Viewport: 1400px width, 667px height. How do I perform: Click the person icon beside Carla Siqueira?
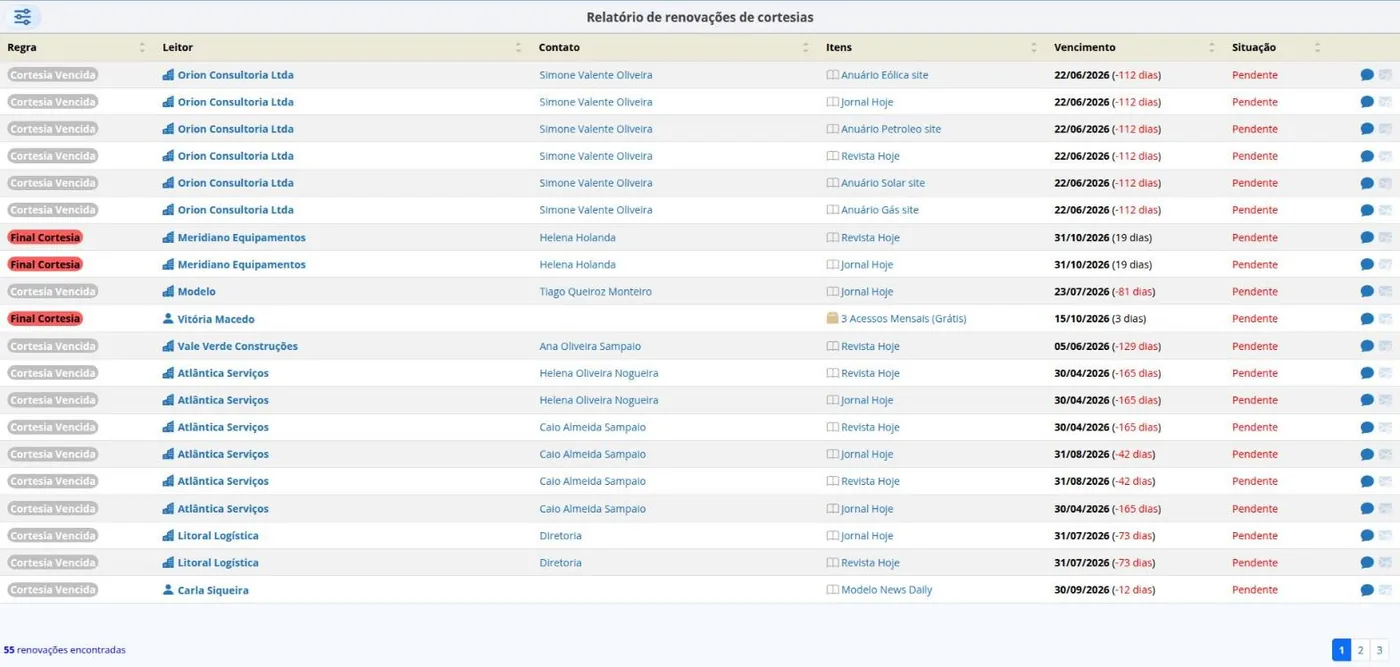click(x=168, y=590)
